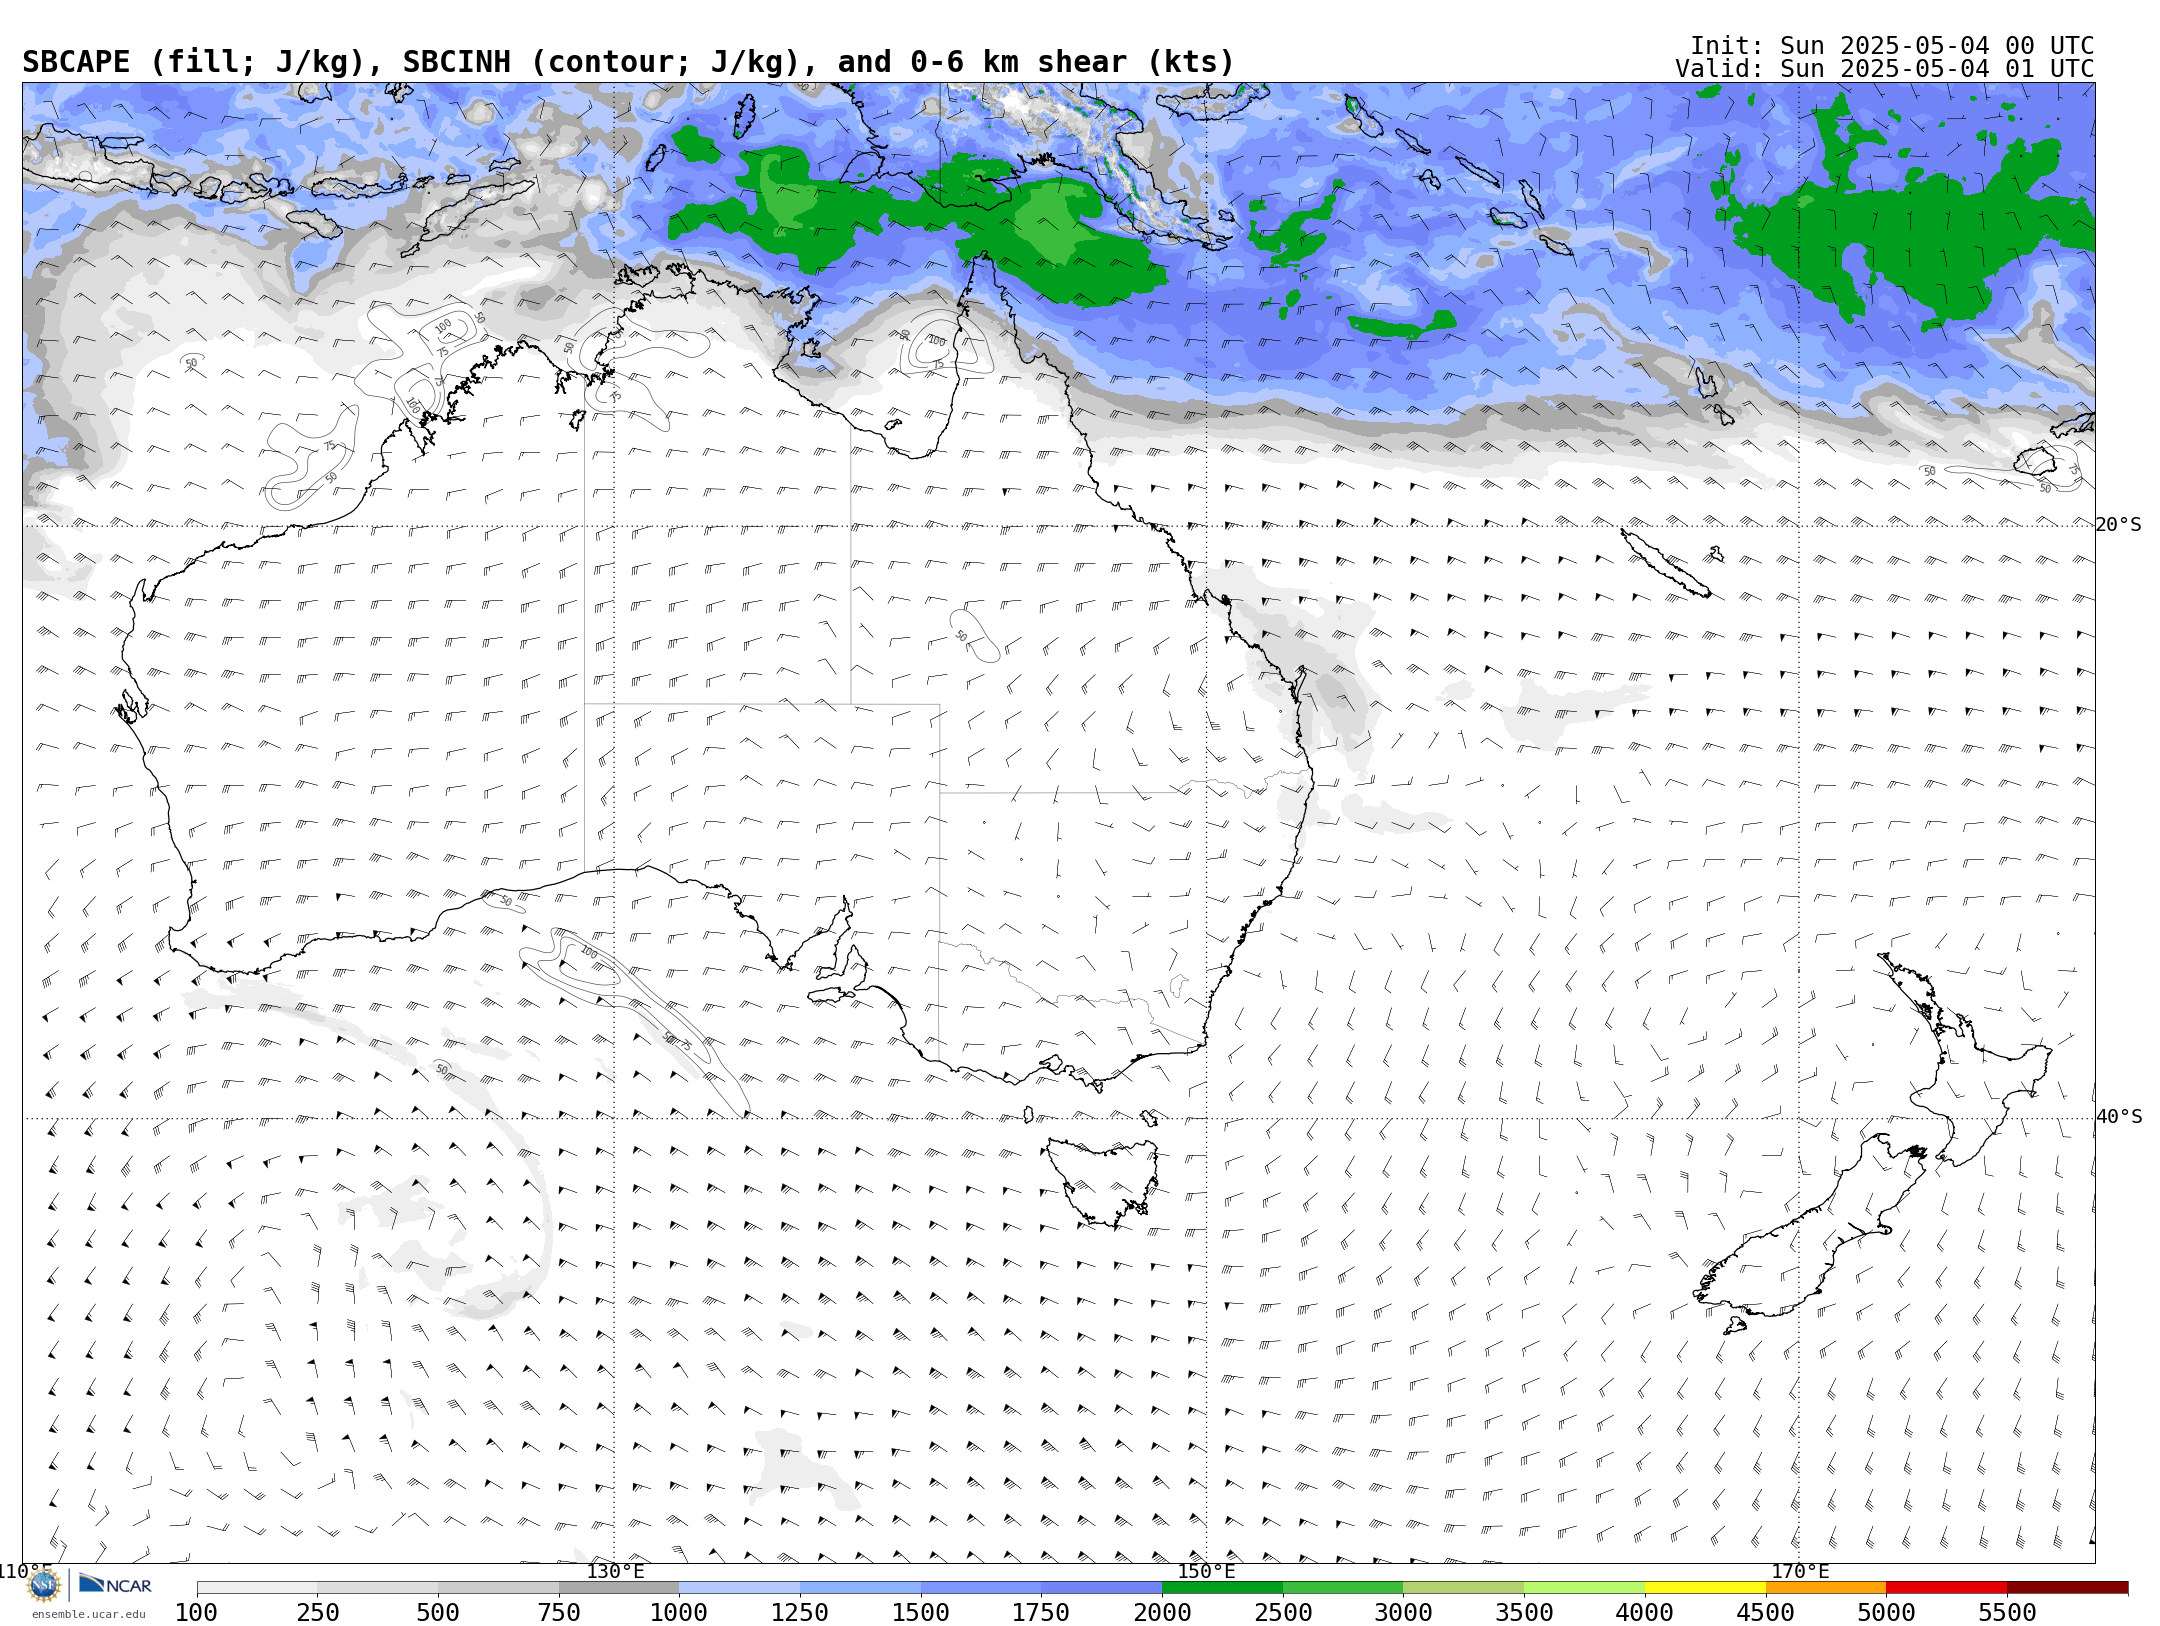Pick the yellow 4000–4500 colorbar swatch
The image size is (2160, 1626).
click(x=1705, y=1588)
